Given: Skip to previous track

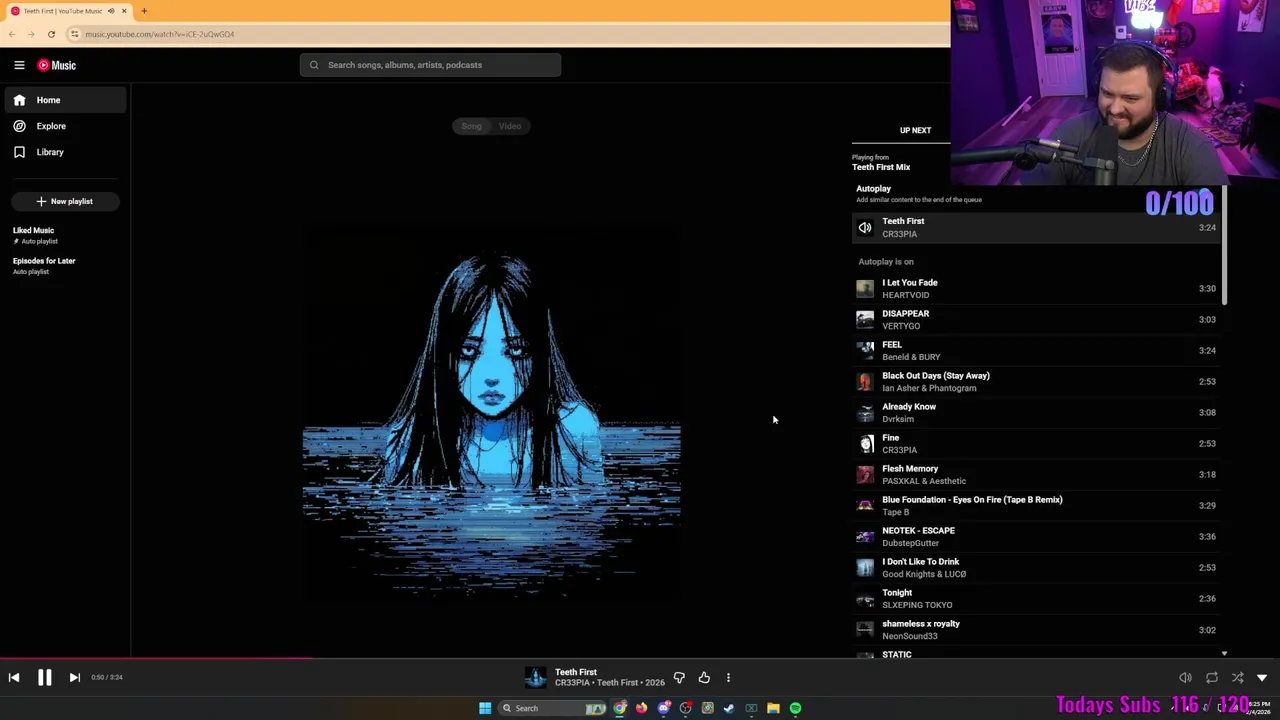Looking at the screenshot, I should 14,677.
